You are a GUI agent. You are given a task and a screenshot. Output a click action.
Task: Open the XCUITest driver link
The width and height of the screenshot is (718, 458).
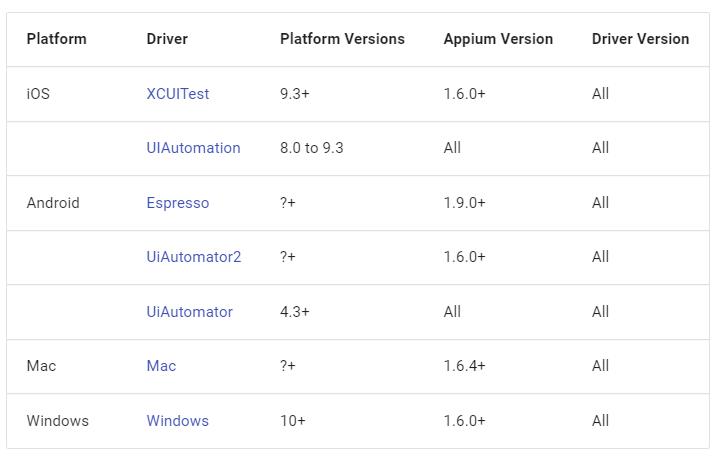(178, 94)
